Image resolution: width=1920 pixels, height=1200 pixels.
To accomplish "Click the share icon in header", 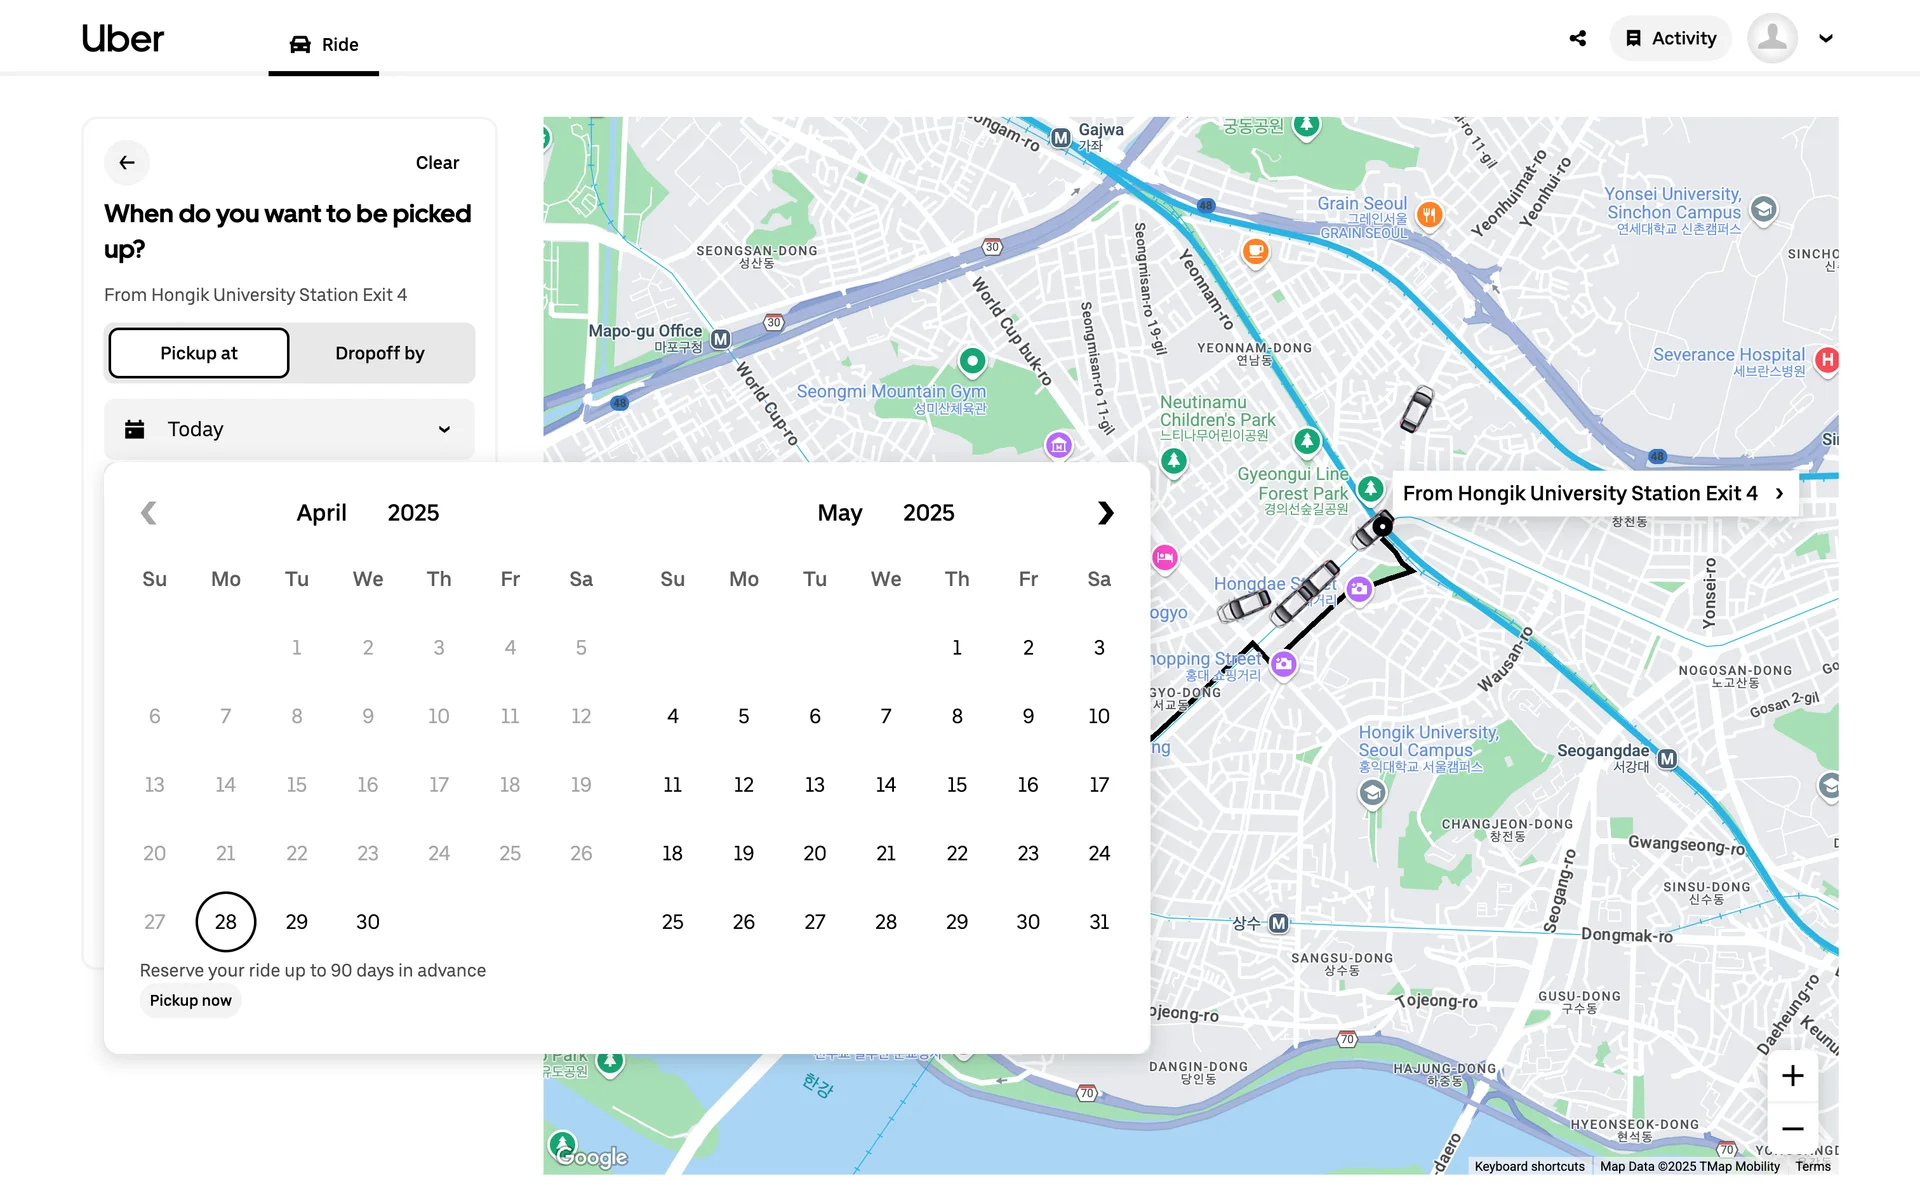I will coord(1578,38).
